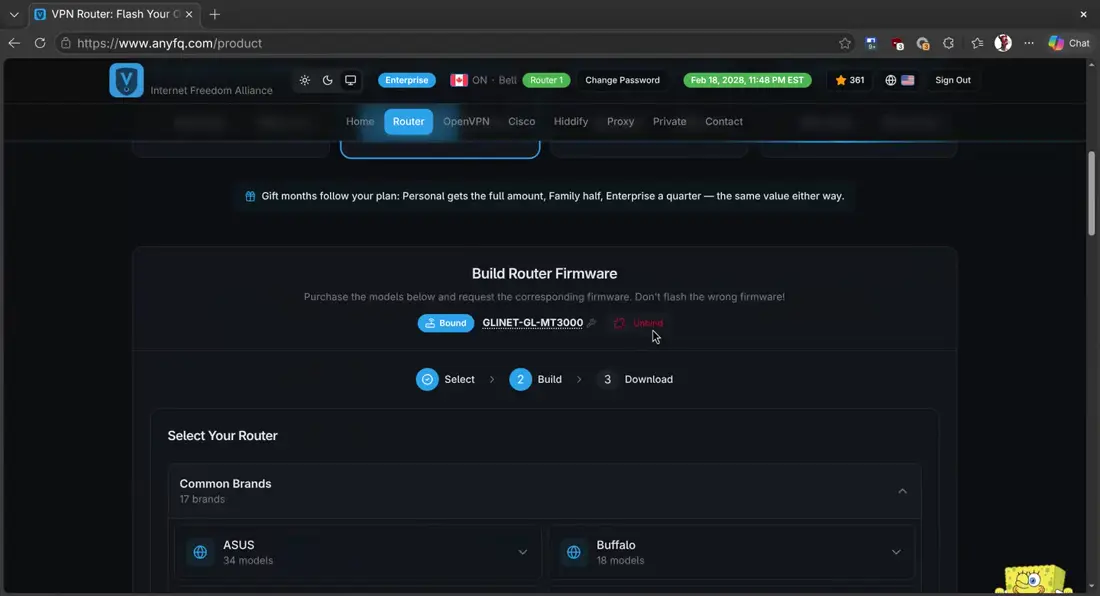Open the Copilot Chat button

pyautogui.click(x=1069, y=43)
